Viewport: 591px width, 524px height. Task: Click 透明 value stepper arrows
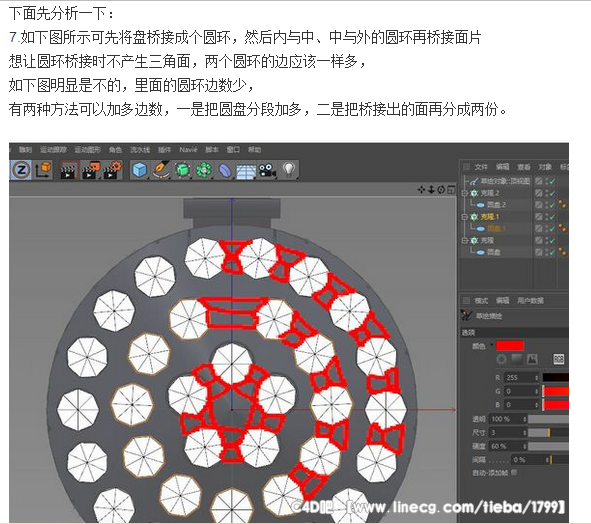(524, 419)
